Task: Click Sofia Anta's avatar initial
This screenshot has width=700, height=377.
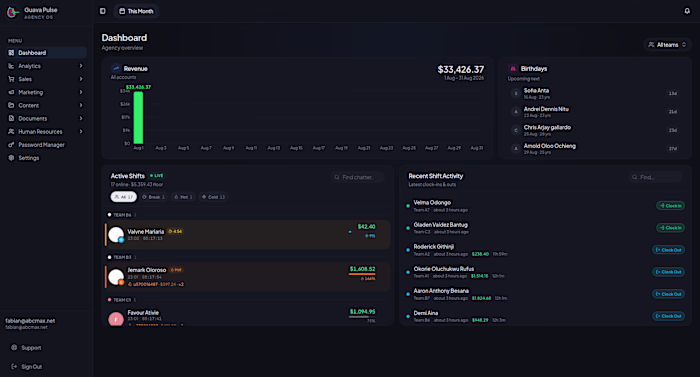Action: [516, 93]
